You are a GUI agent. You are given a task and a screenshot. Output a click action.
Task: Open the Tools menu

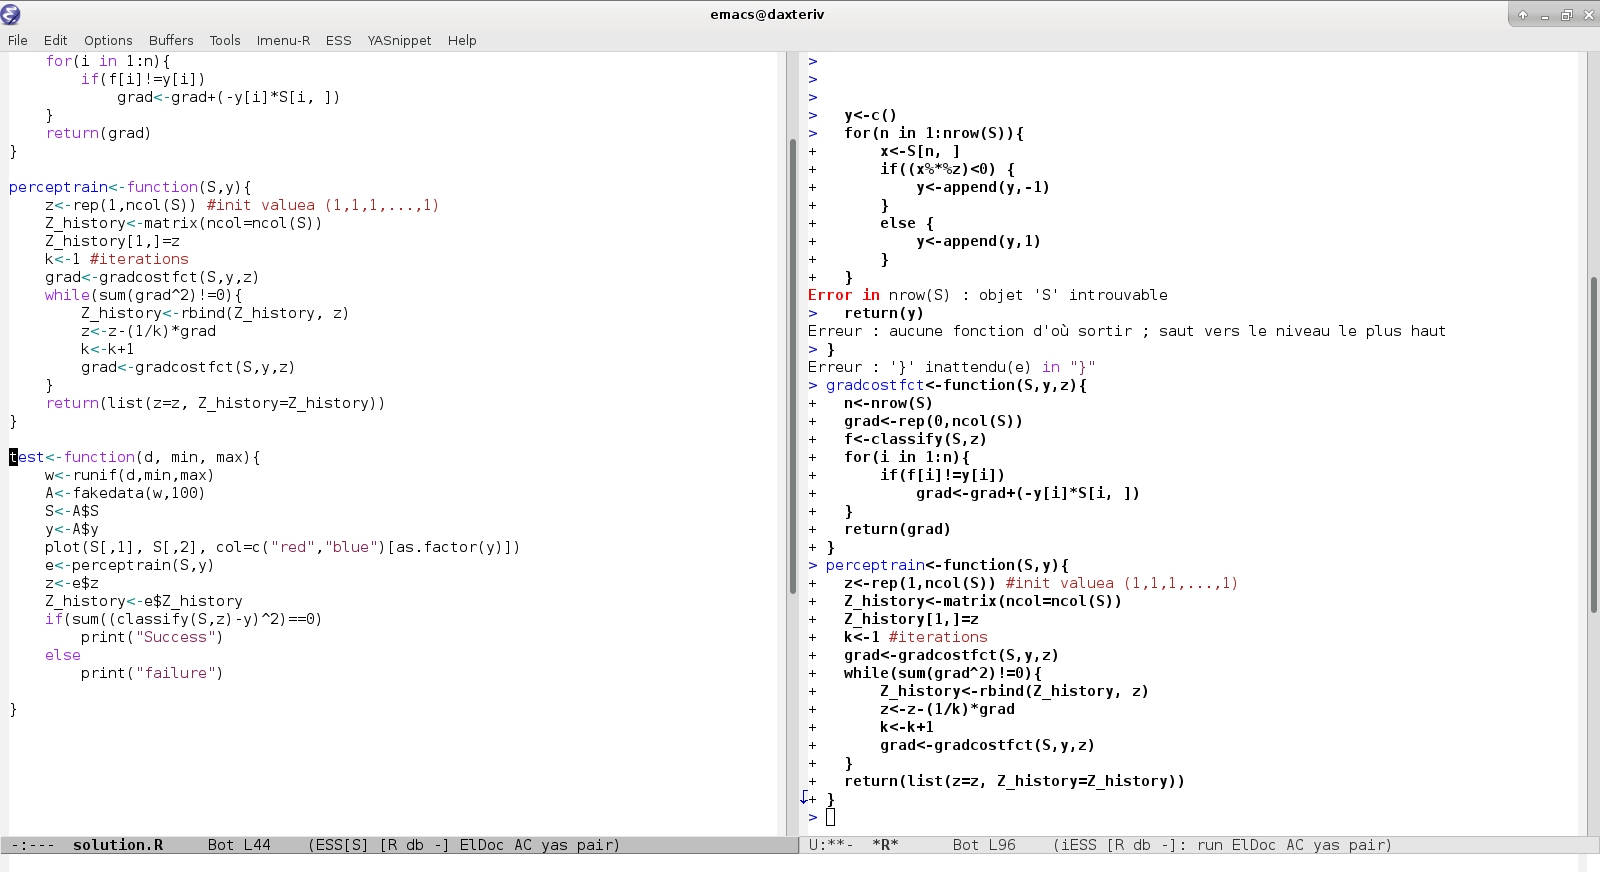tap(225, 40)
